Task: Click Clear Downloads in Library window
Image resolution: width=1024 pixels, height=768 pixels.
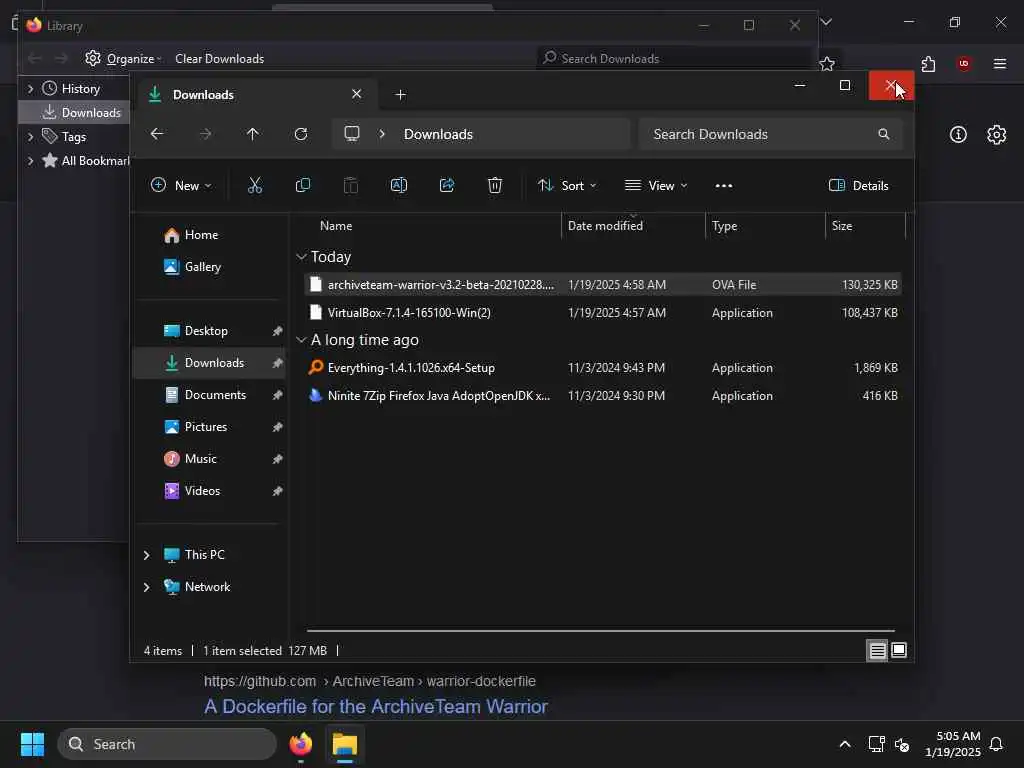Action: (219, 59)
